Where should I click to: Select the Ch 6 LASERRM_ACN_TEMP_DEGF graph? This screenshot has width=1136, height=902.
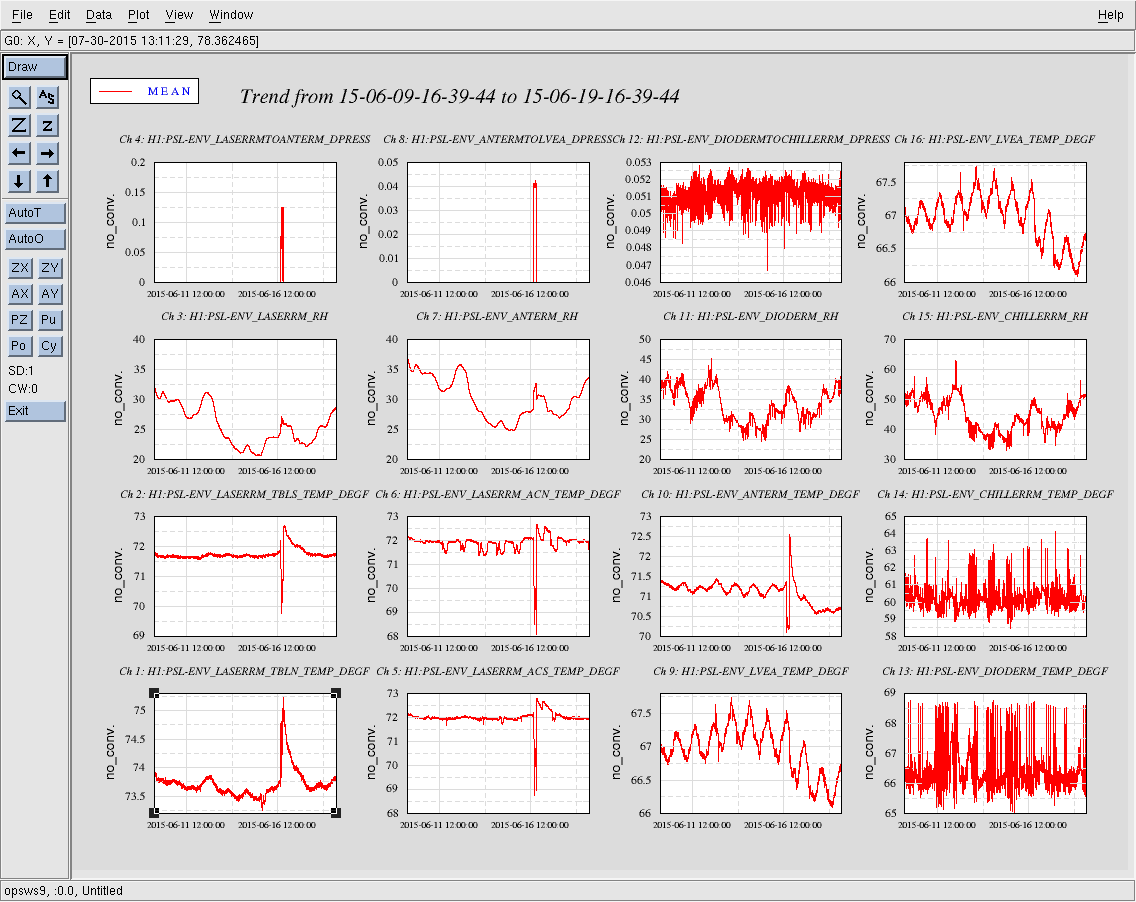tap(498, 577)
